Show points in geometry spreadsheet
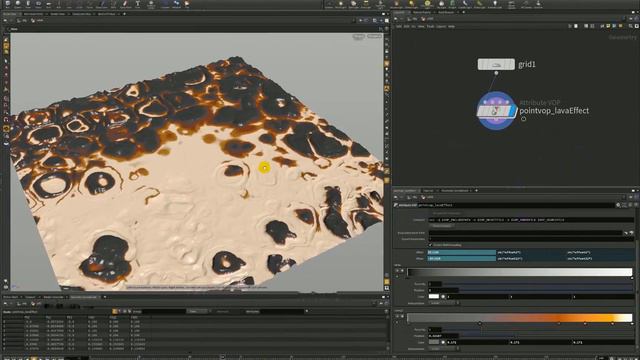The height and width of the screenshot is (360, 640). pos(115,311)
